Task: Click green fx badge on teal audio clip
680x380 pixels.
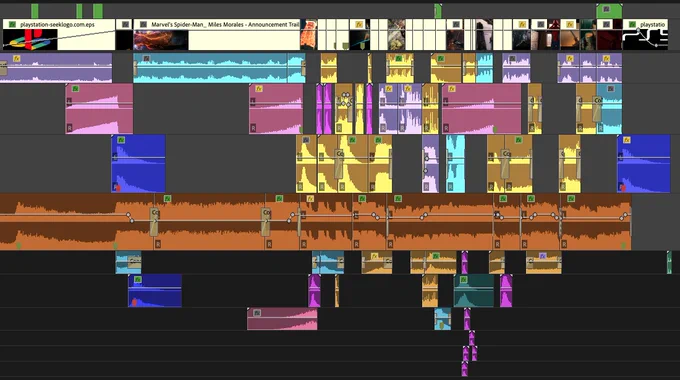Action: tap(464, 280)
